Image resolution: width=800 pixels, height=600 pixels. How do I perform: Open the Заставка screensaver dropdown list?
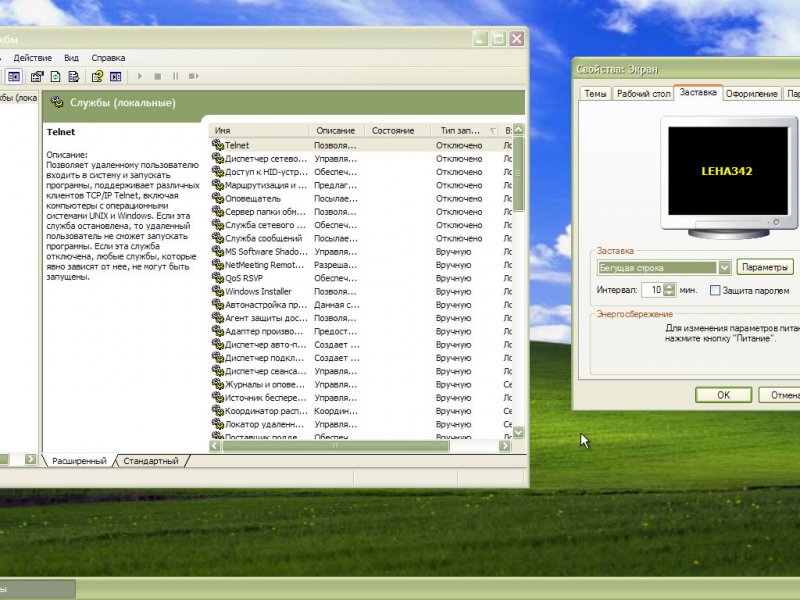(x=724, y=267)
